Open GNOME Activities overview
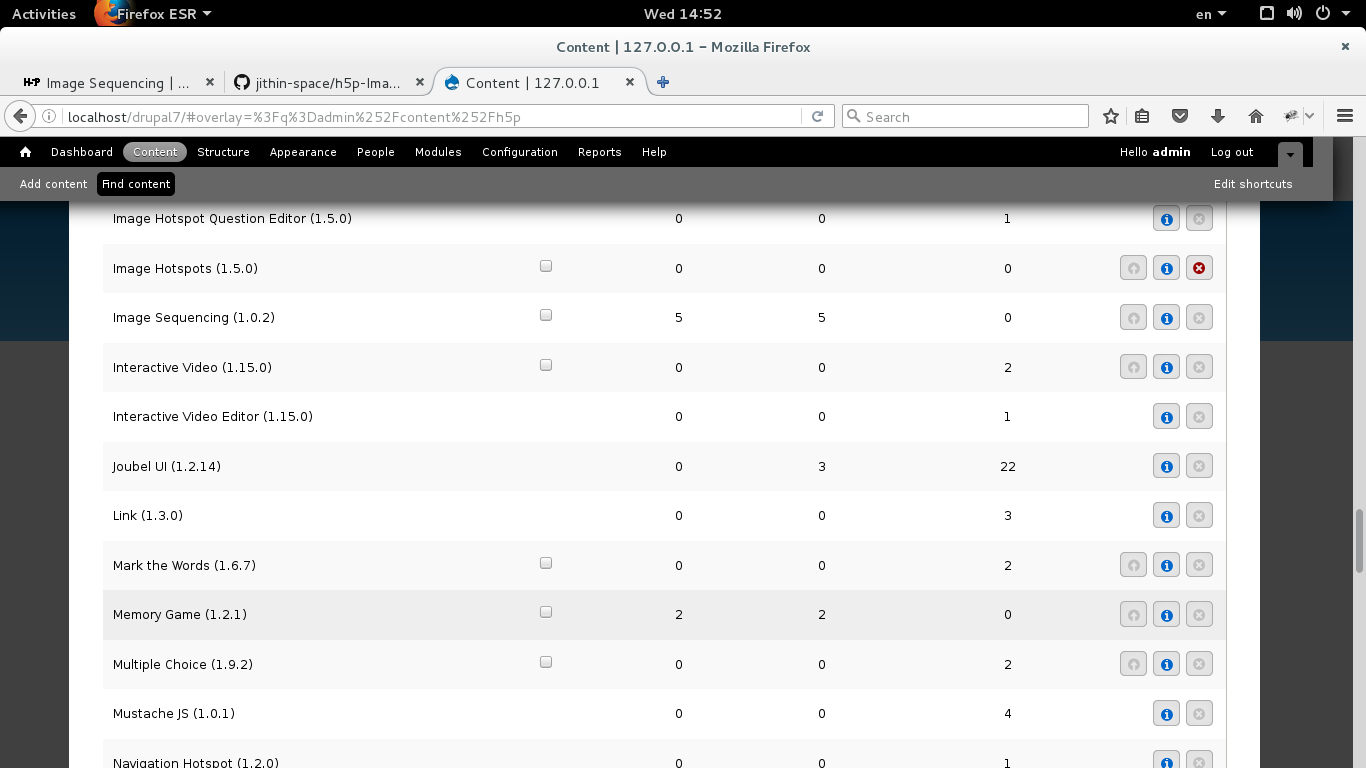This screenshot has width=1366, height=768. (44, 14)
